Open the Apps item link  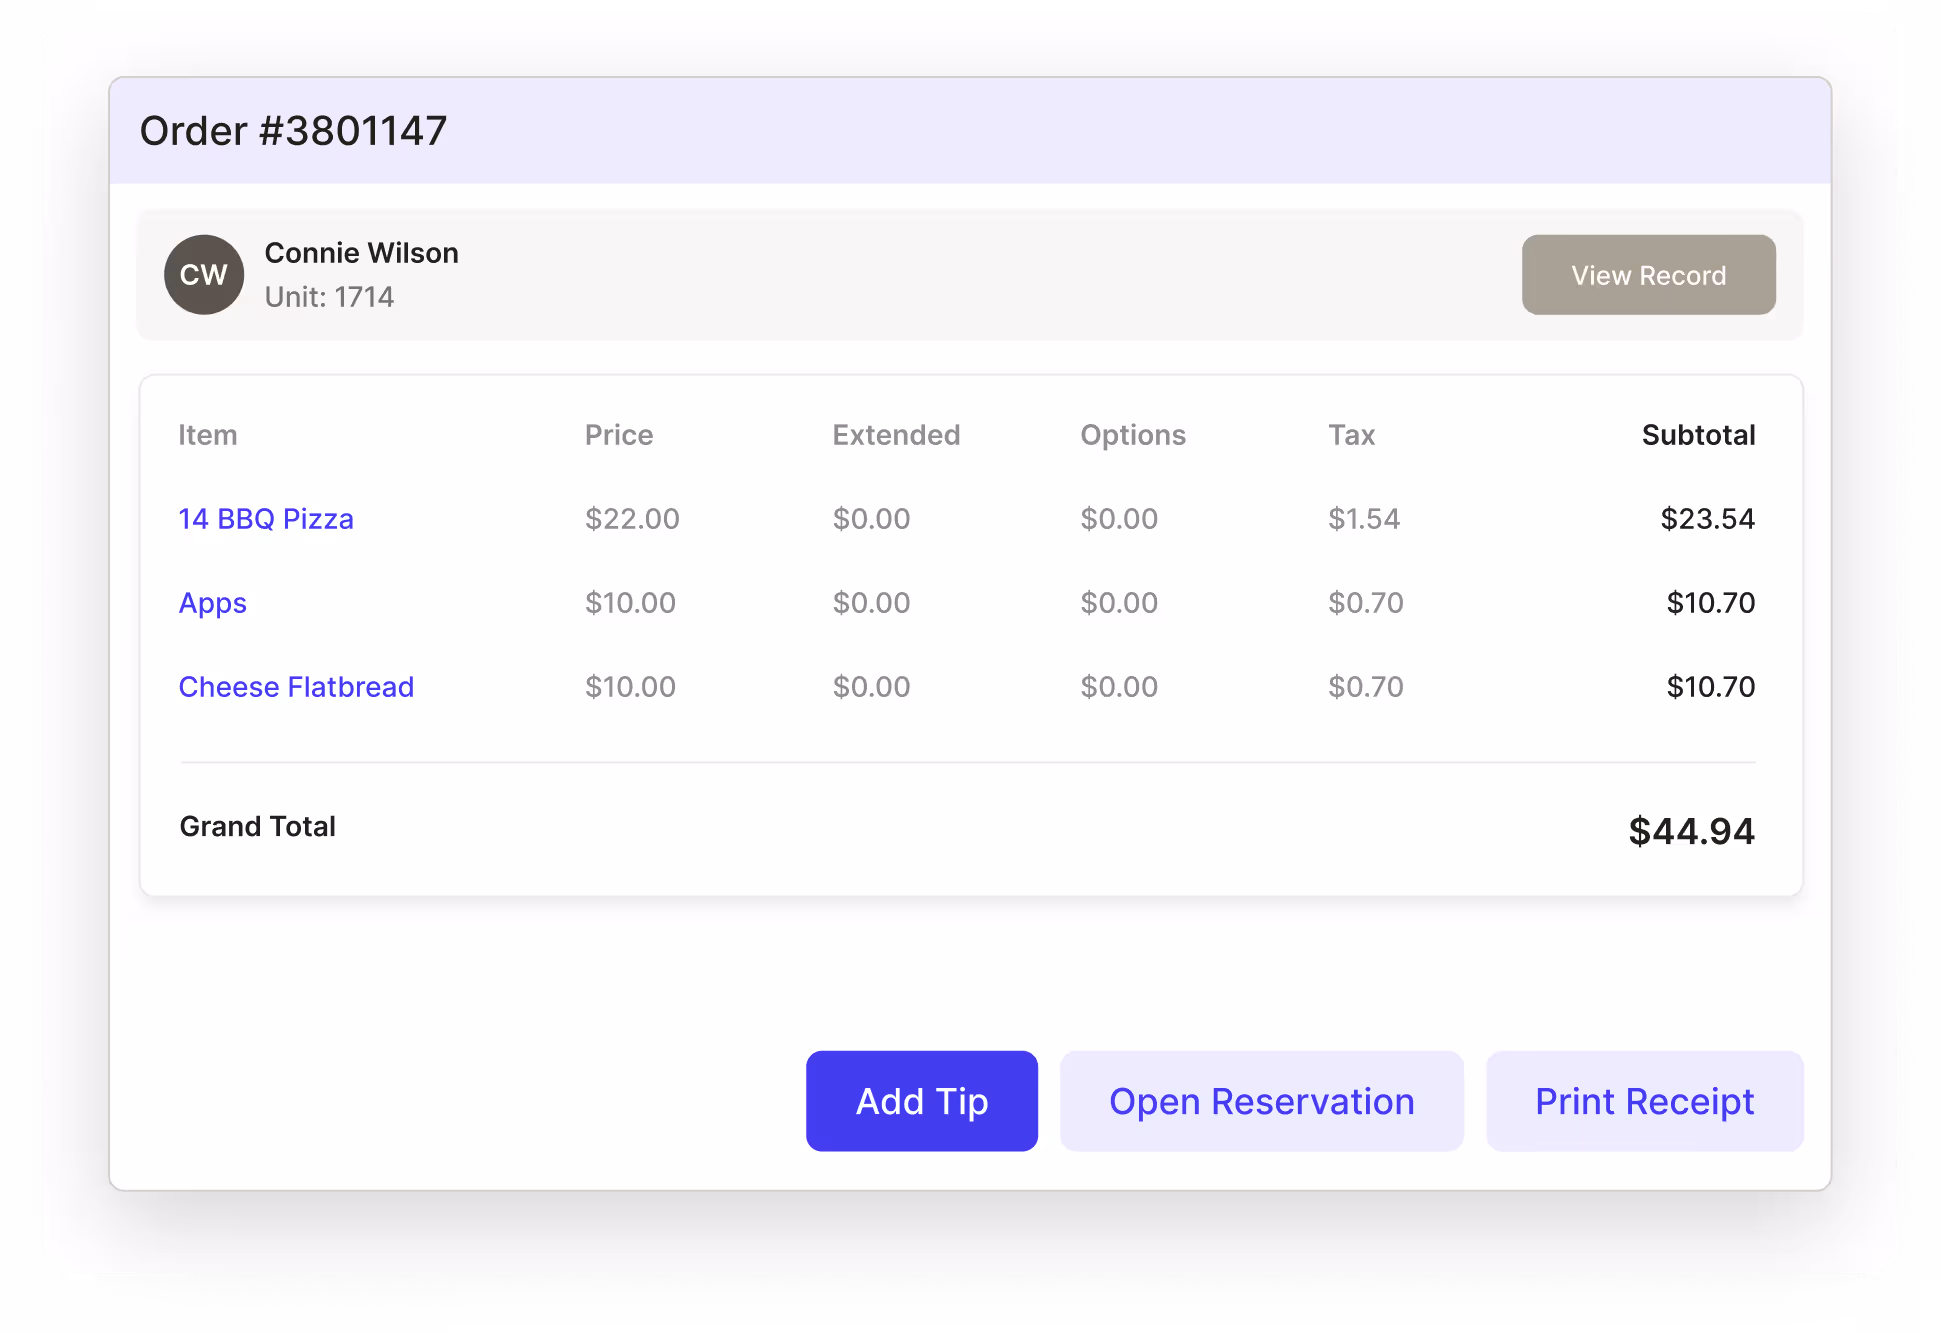[x=212, y=603]
